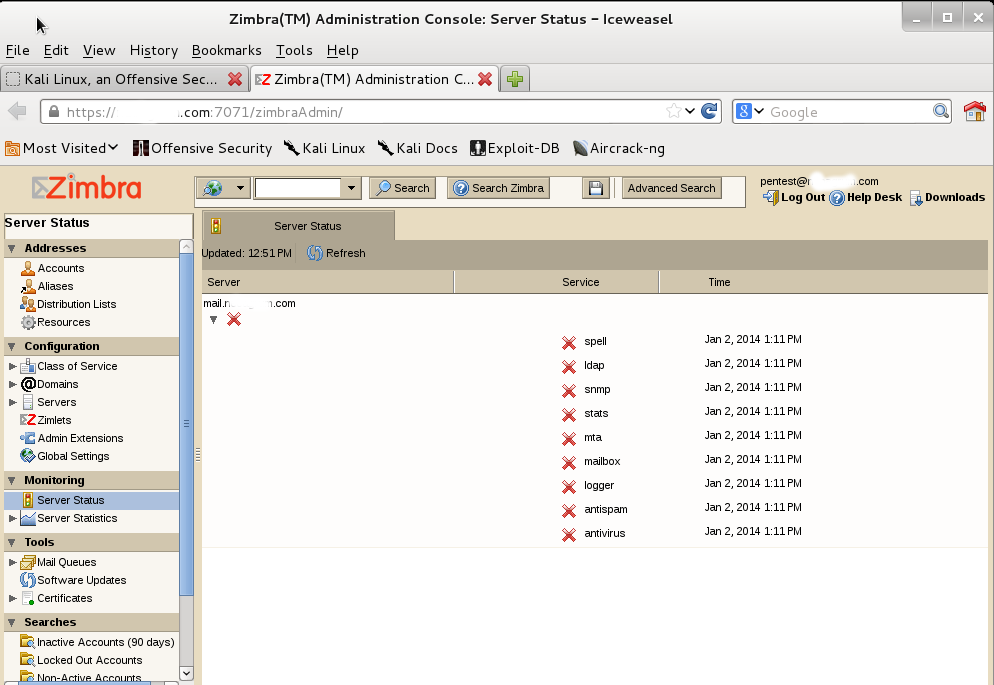Open Global Settings in the sidebar
Image resolution: width=994 pixels, height=685 pixels.
[73, 456]
